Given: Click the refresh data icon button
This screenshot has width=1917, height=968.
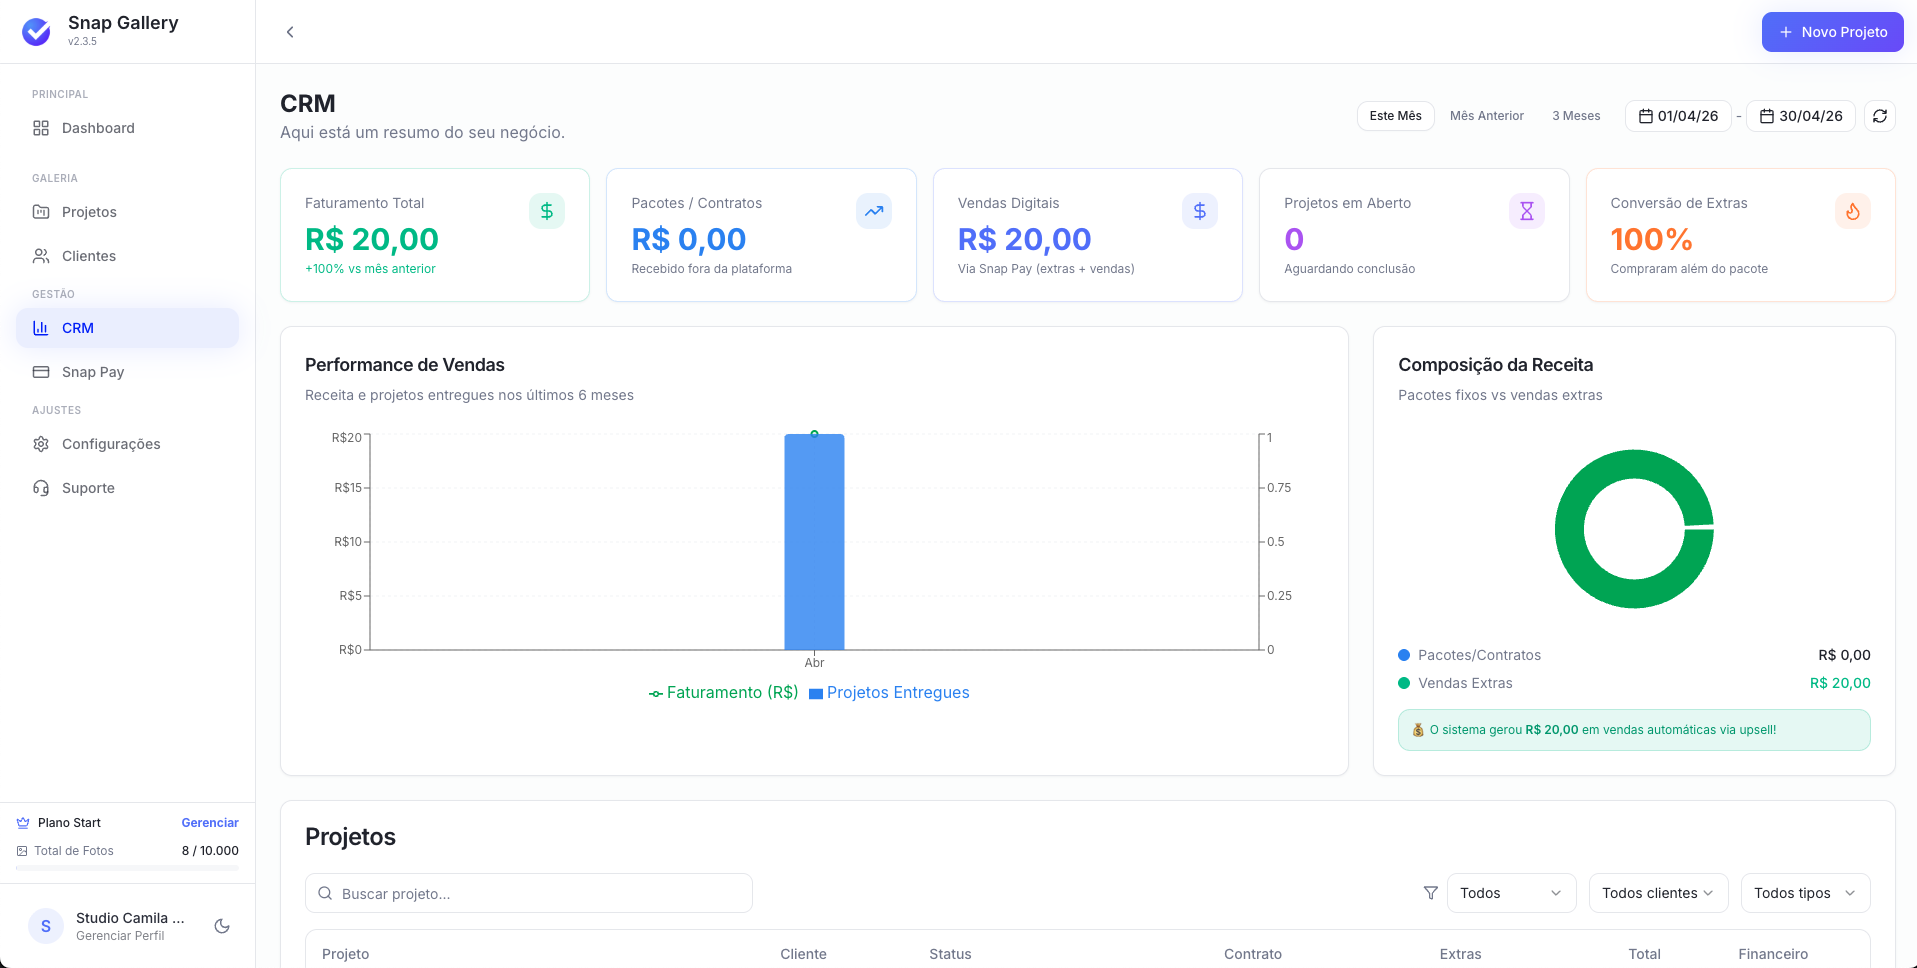Looking at the screenshot, I should [1880, 116].
